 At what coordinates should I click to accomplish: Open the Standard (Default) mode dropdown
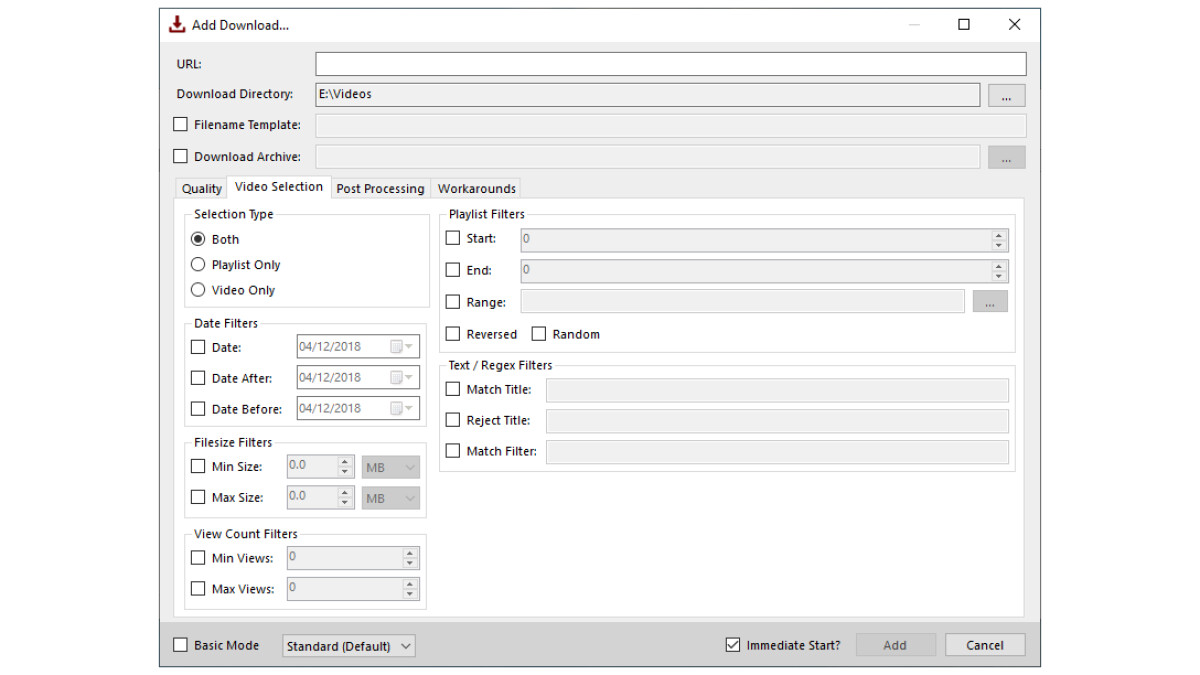(x=348, y=646)
